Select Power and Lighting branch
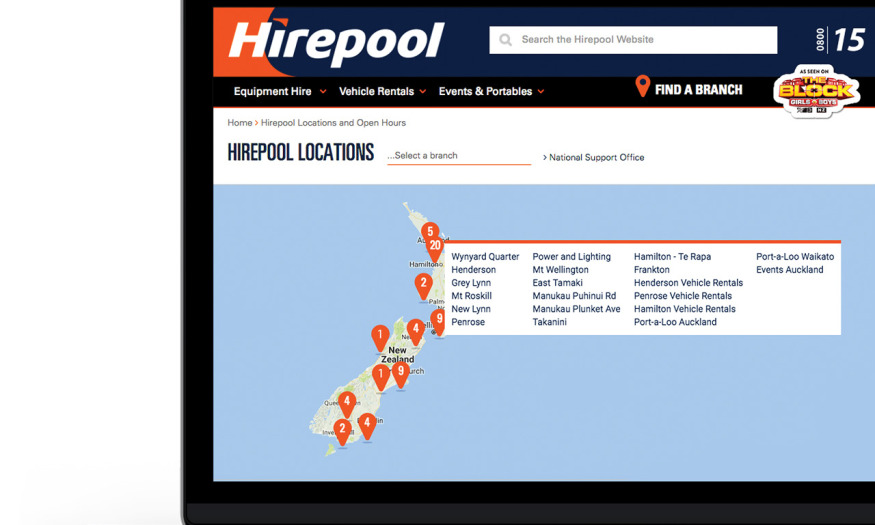Image resolution: width=875 pixels, height=525 pixels. (571, 257)
